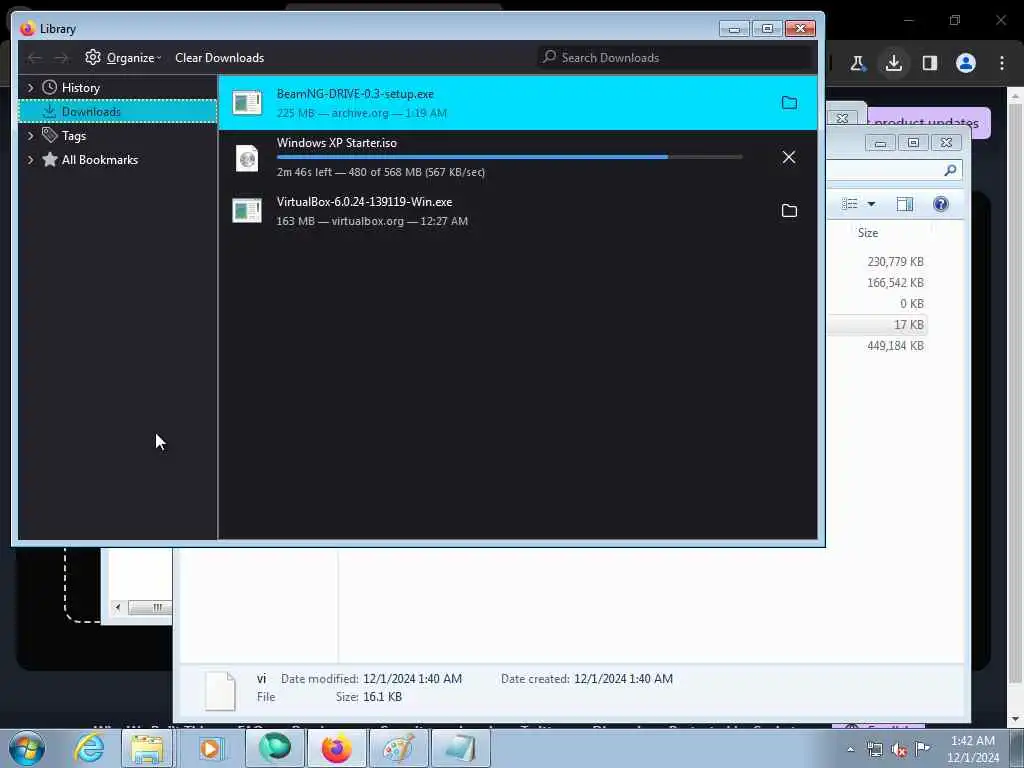Expand the History tree node
Image resolution: width=1024 pixels, height=768 pixels.
pos(30,87)
